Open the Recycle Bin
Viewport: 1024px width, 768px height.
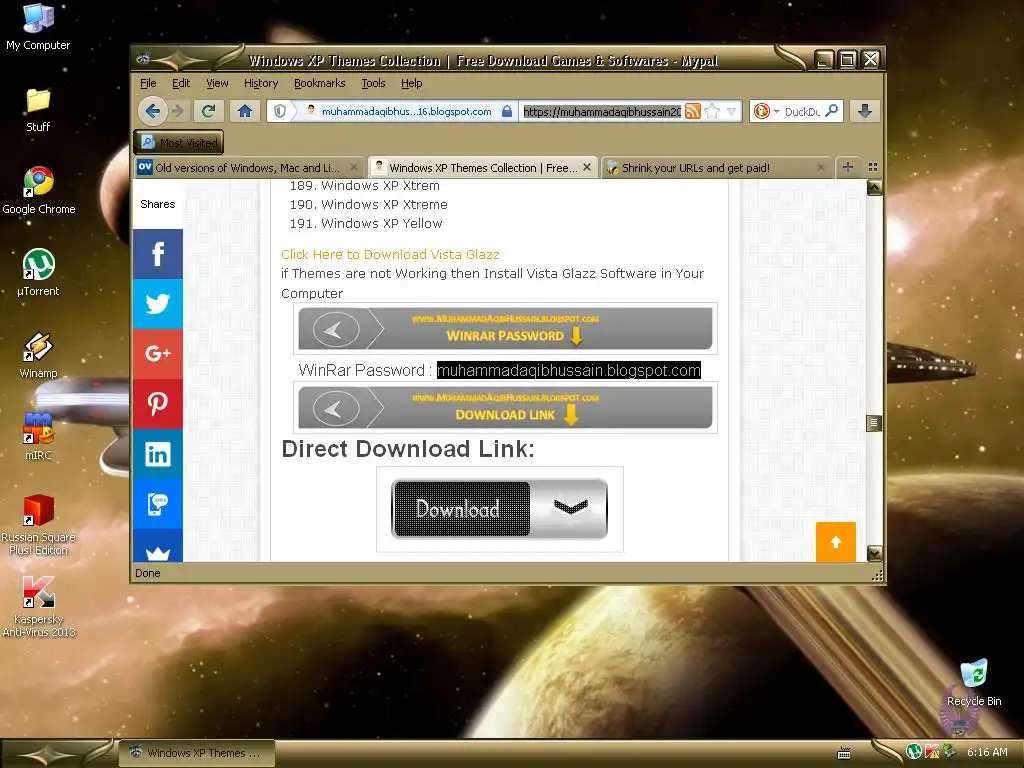click(x=974, y=683)
